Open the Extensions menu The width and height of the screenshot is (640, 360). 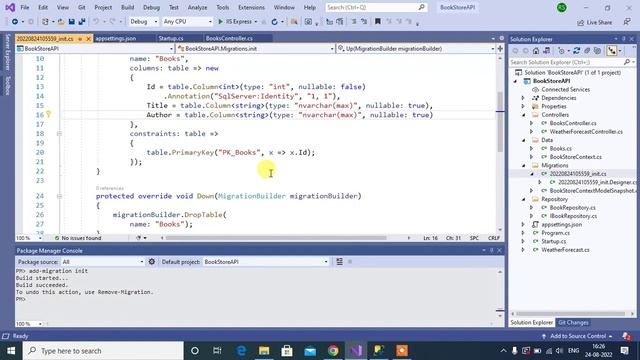[x=251, y=7]
